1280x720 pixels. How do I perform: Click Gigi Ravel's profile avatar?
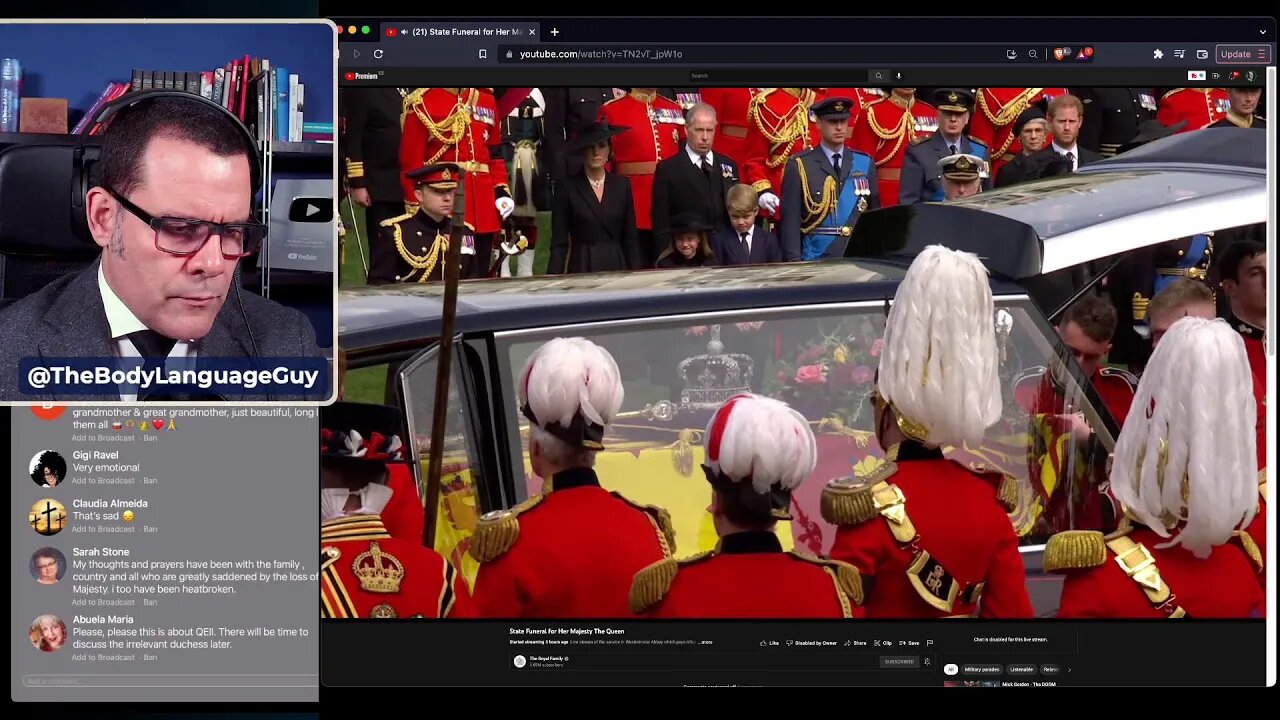[47, 468]
